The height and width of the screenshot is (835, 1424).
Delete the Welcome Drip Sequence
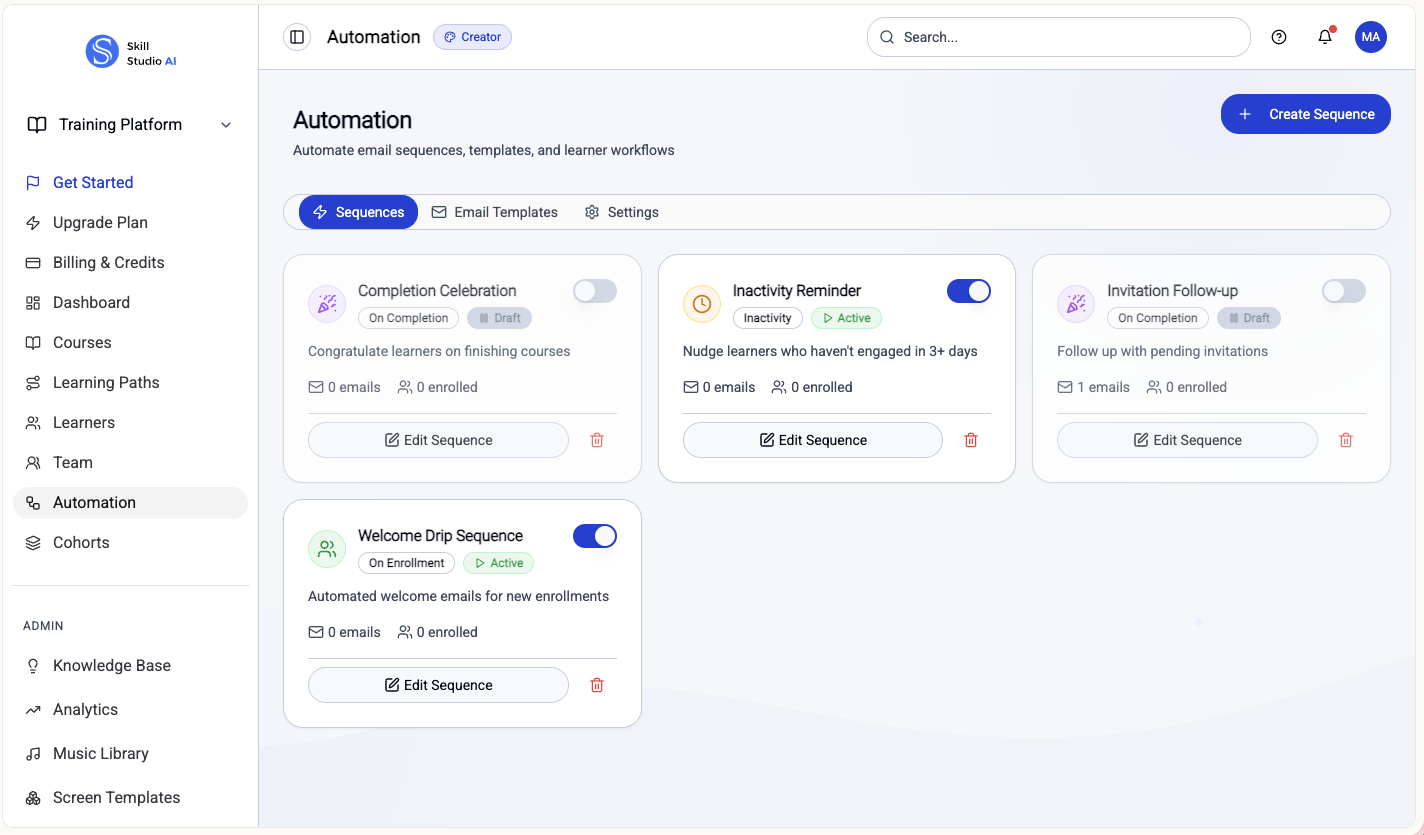pyautogui.click(x=597, y=685)
